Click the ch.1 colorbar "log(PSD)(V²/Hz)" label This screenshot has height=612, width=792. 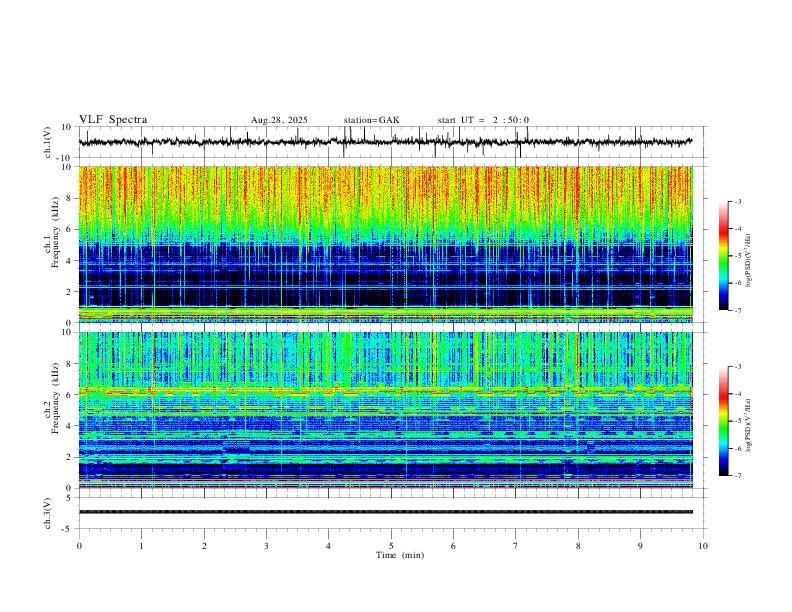[x=748, y=260]
